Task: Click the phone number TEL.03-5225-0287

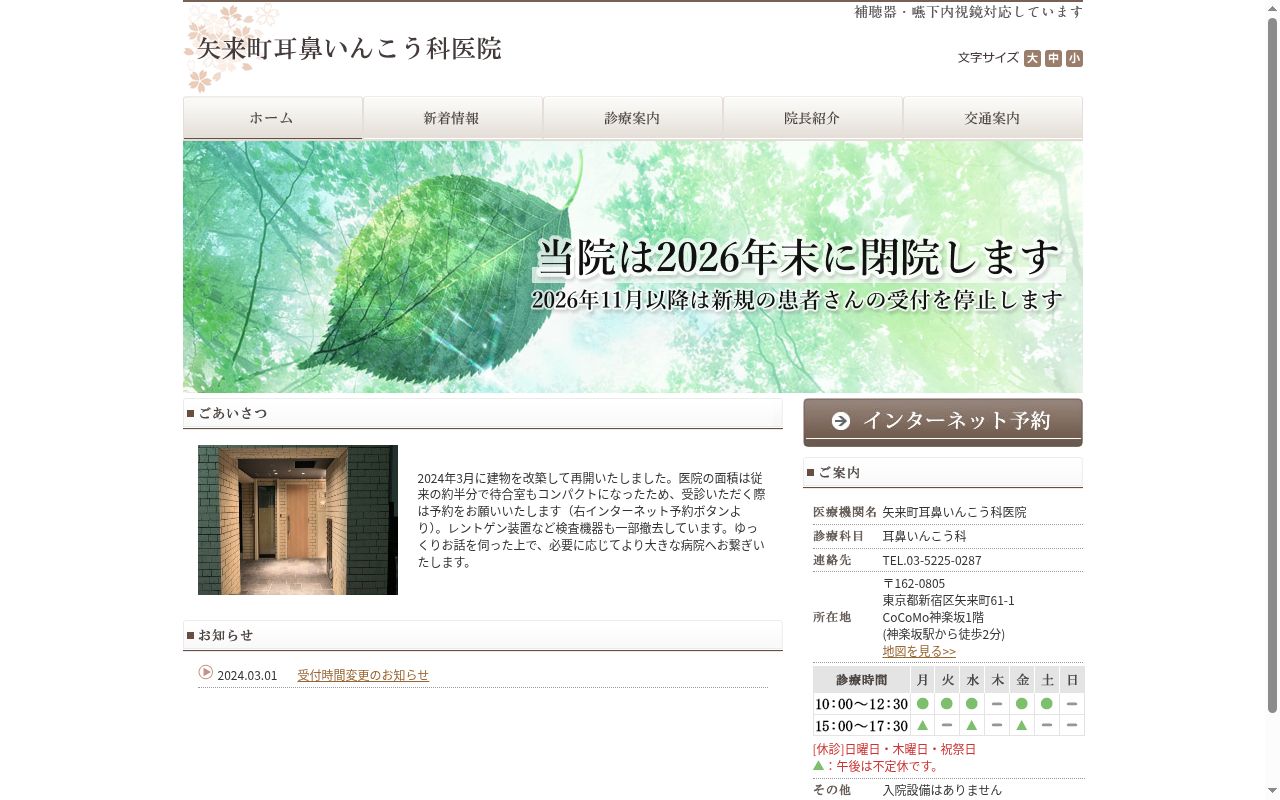Action: pos(932,560)
